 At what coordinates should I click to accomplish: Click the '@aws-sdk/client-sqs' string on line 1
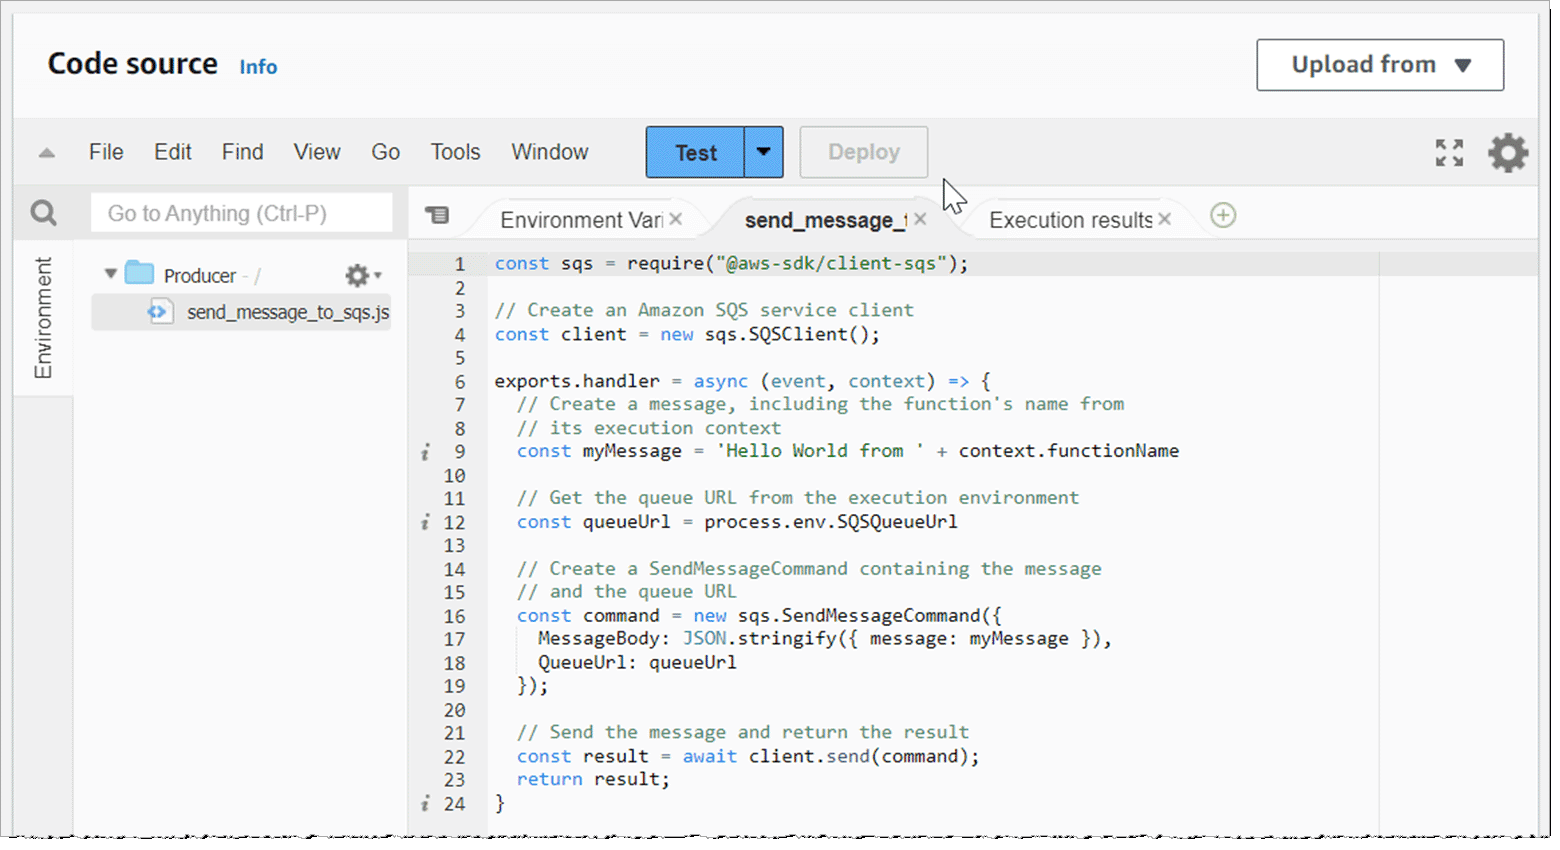(831, 263)
